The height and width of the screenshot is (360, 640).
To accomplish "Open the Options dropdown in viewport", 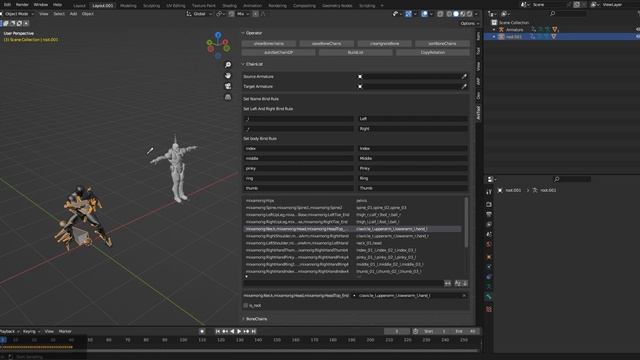I will (x=469, y=23).
